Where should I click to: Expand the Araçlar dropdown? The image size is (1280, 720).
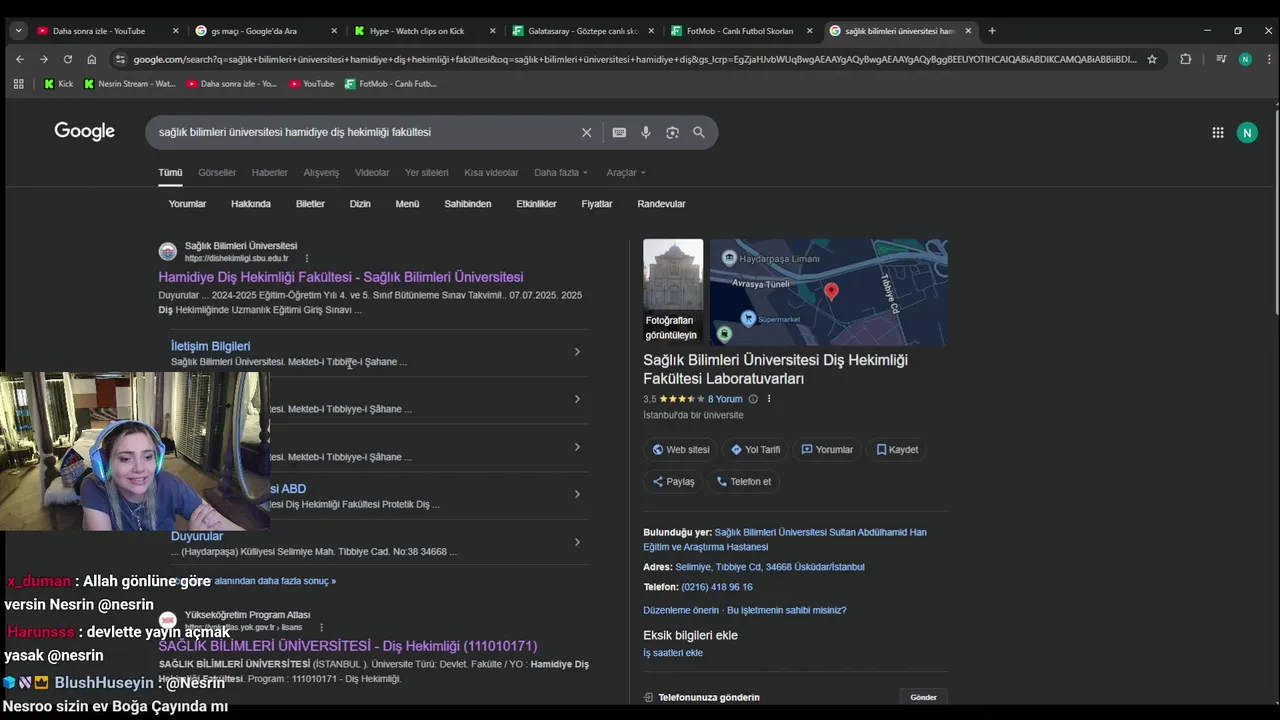(x=626, y=172)
